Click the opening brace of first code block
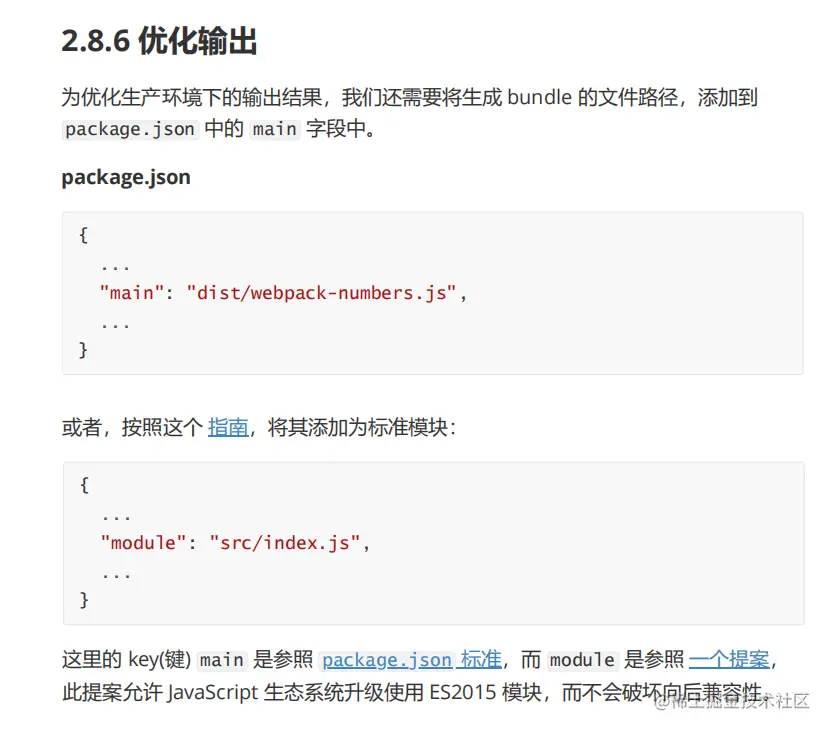Image resolution: width=831 pixels, height=732 pixels. pos(83,235)
